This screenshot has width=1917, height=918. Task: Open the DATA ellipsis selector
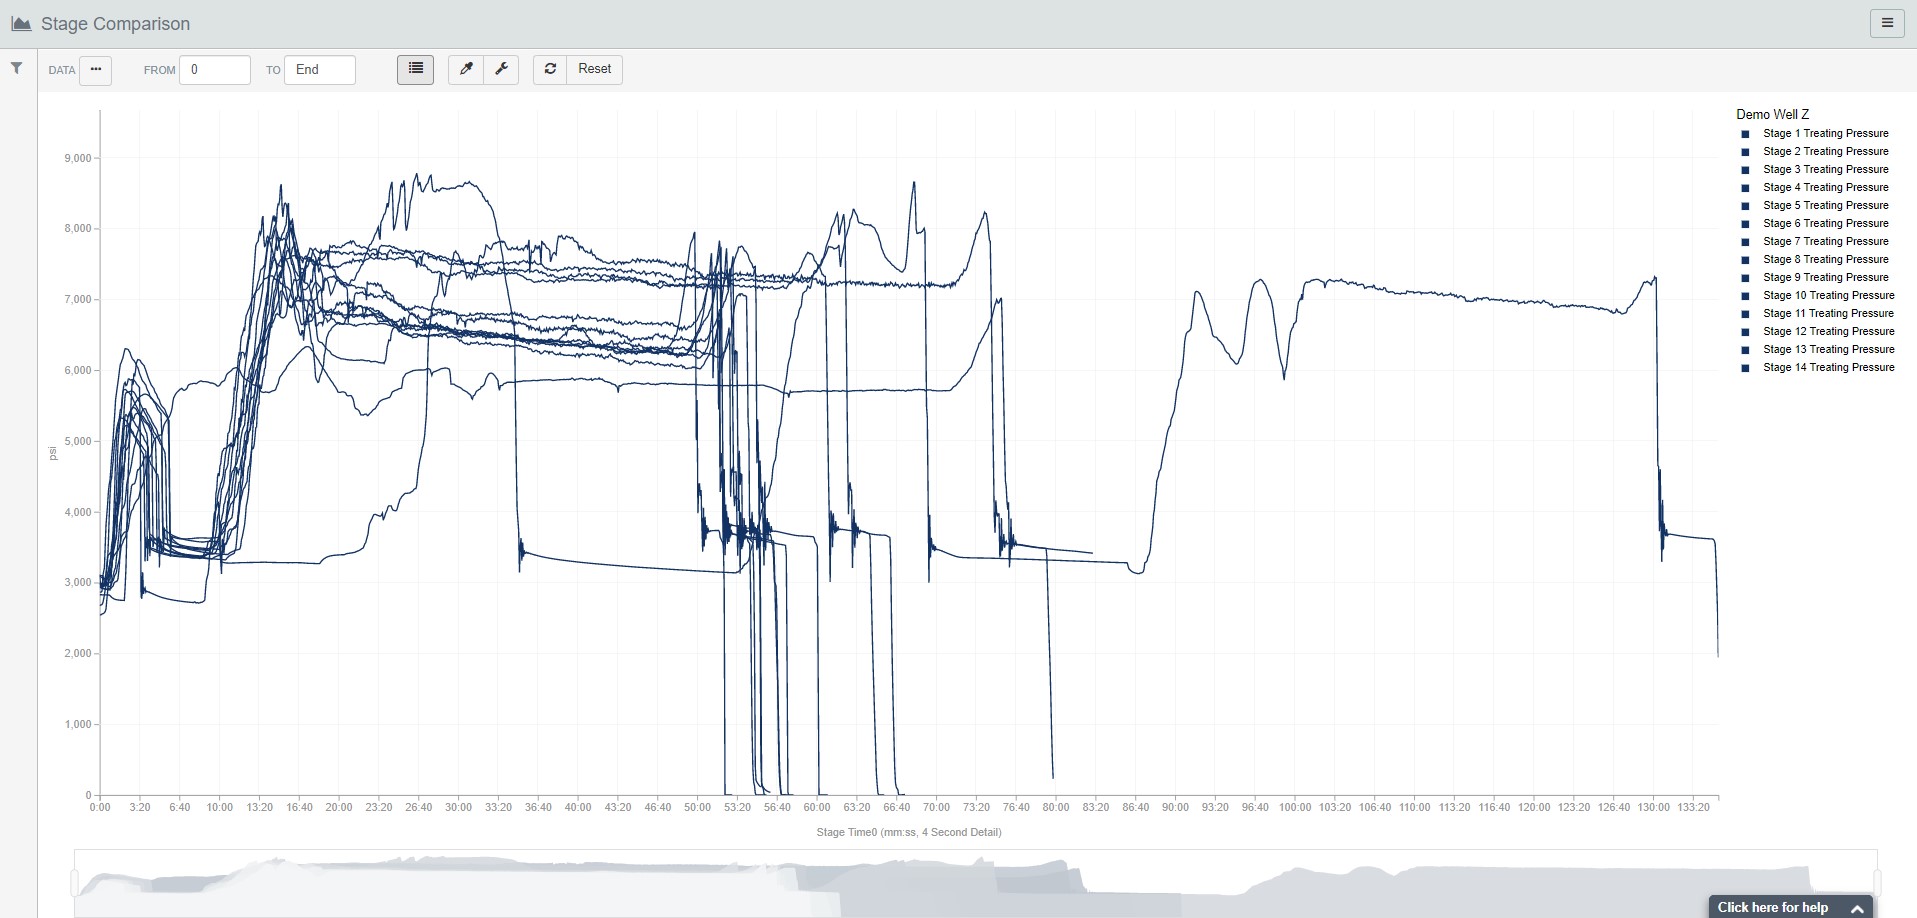[x=96, y=69]
